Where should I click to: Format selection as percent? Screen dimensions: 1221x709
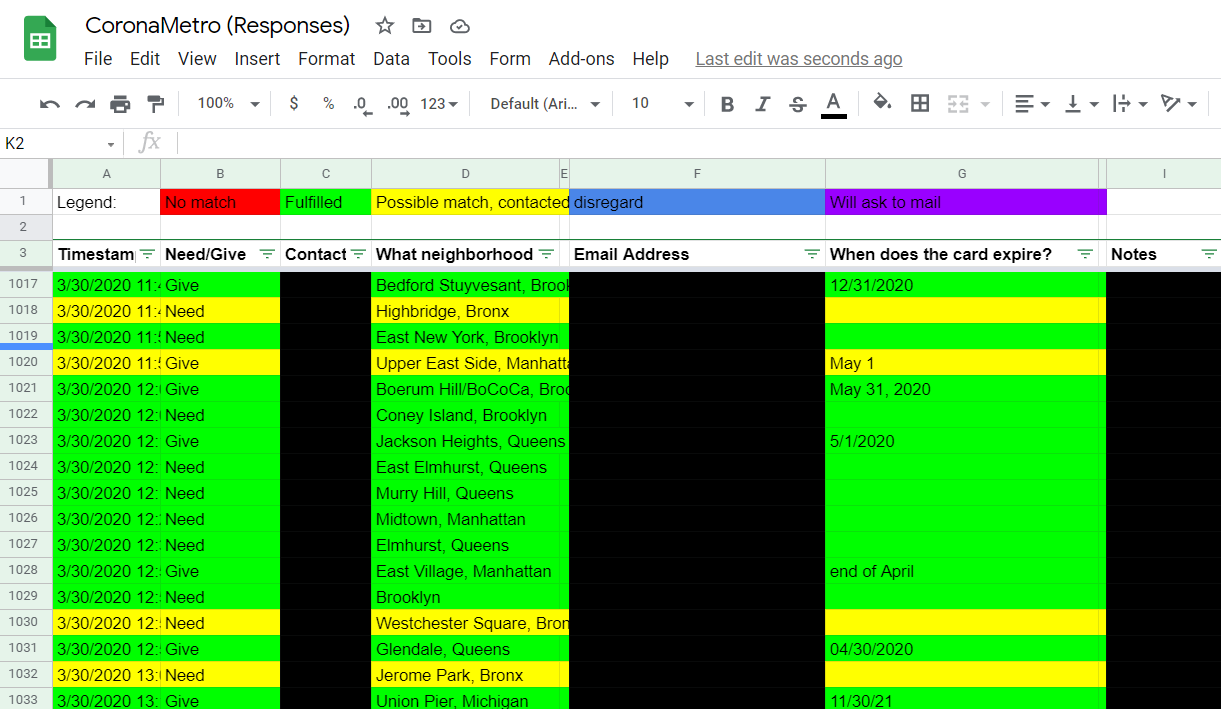(x=327, y=103)
